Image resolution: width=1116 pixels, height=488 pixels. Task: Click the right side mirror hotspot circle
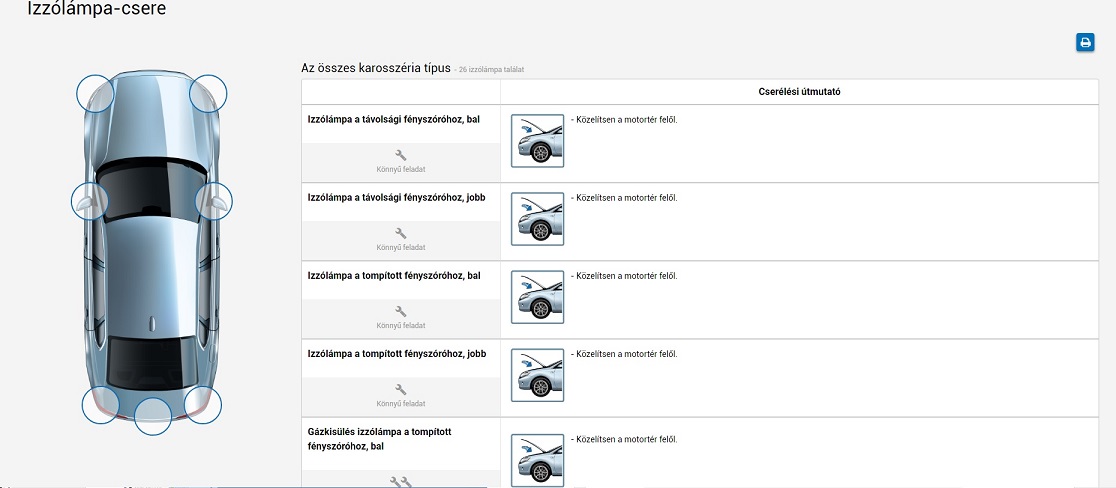pyautogui.click(x=213, y=201)
